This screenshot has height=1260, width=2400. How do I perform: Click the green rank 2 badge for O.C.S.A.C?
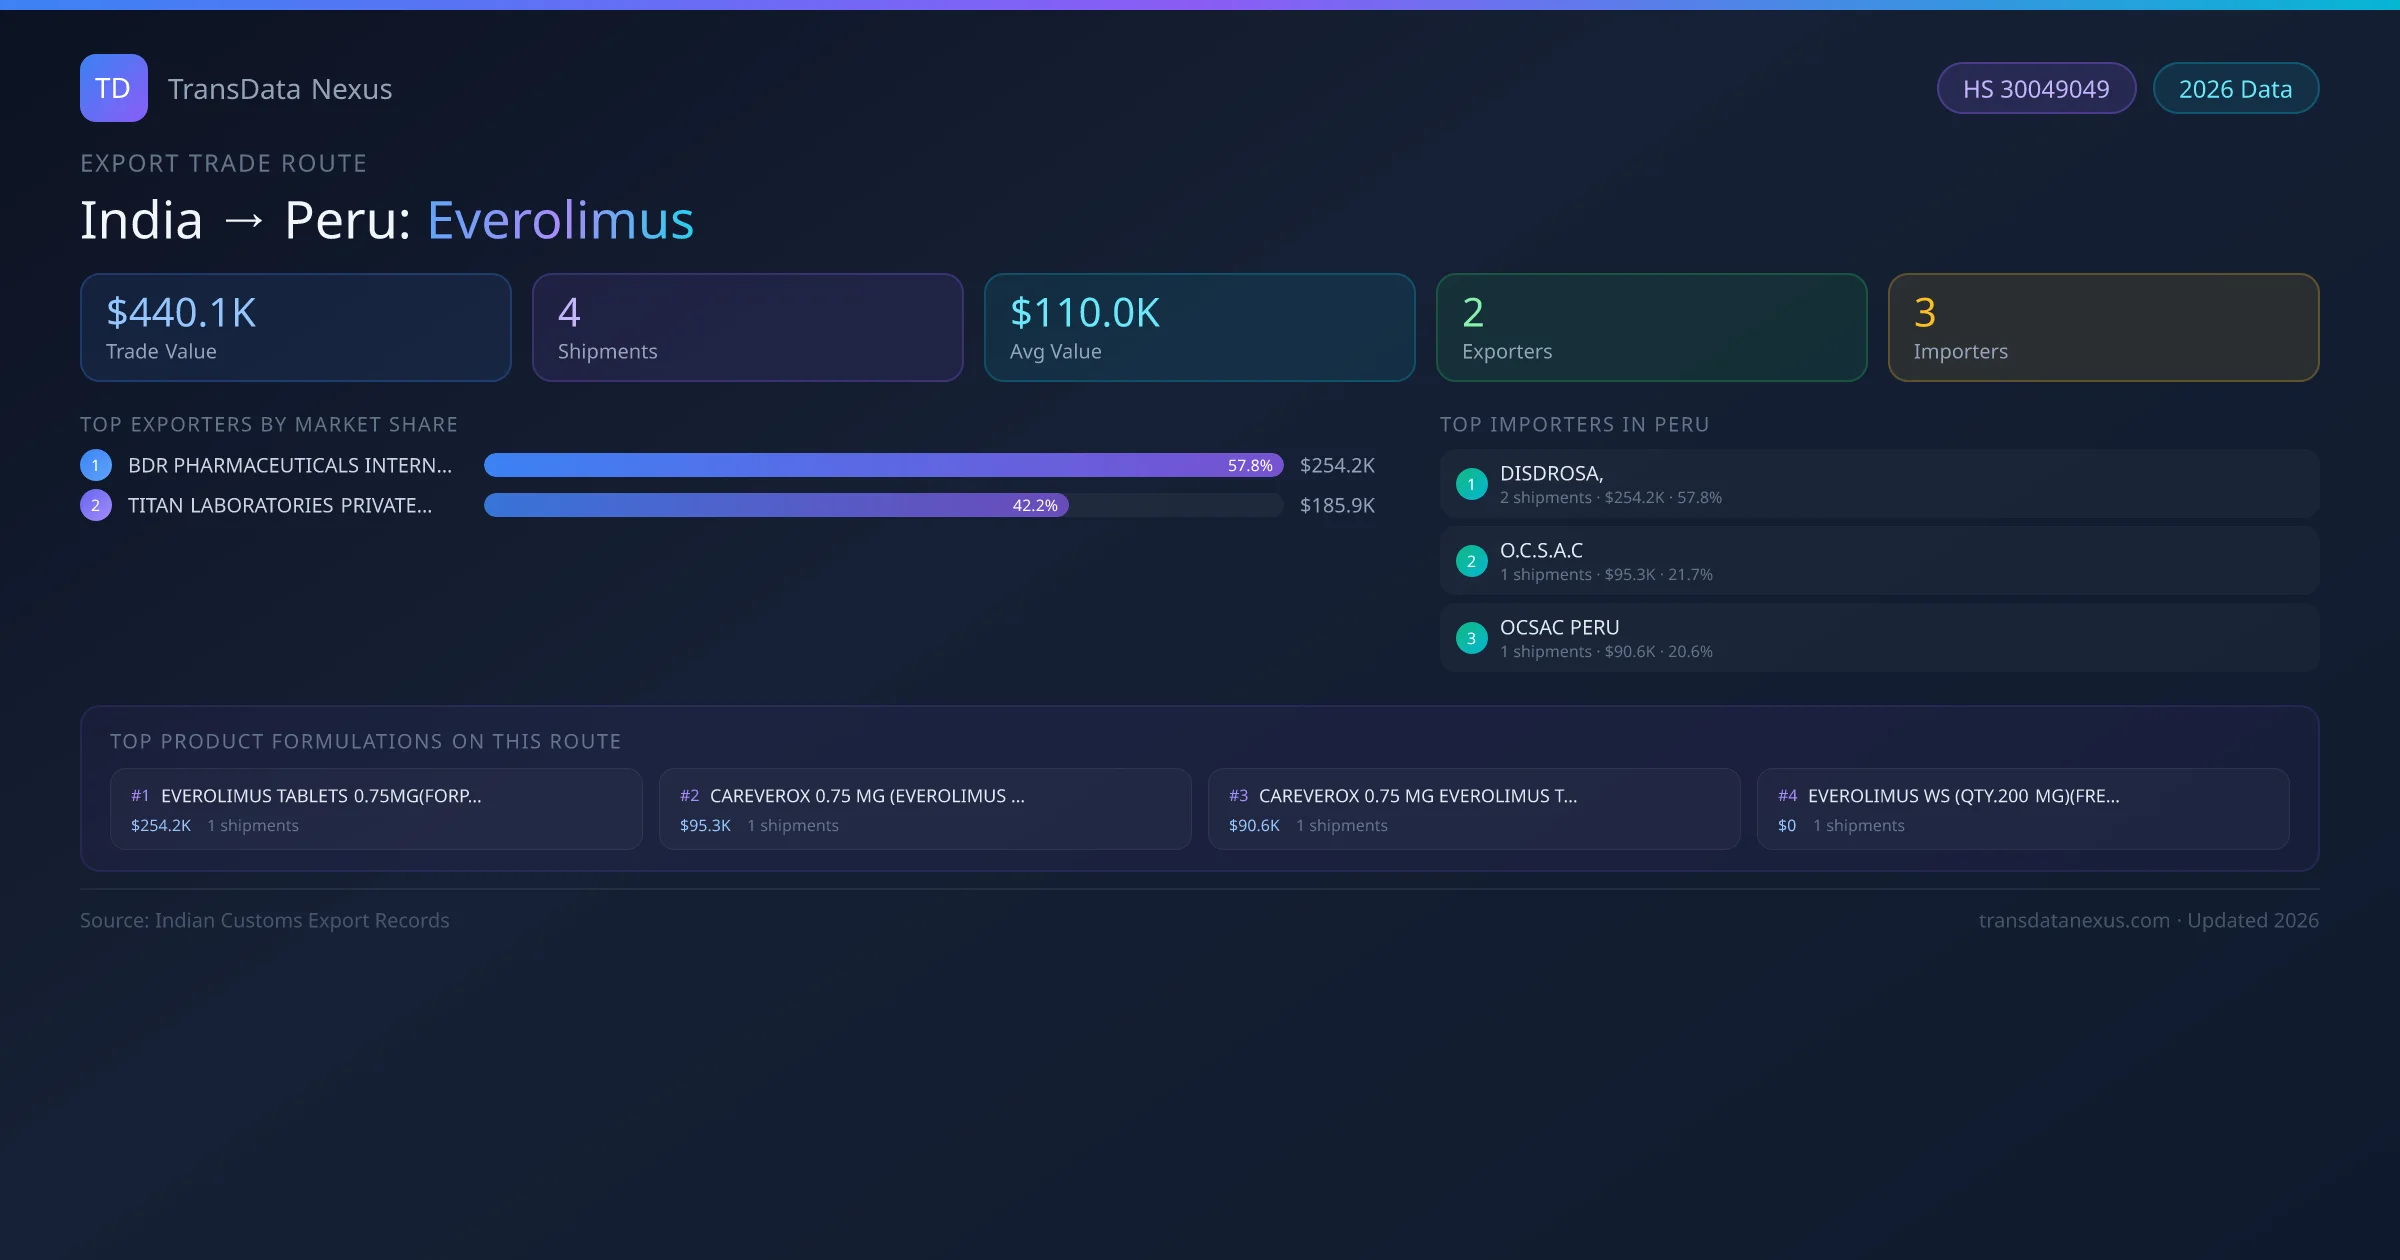(1471, 561)
